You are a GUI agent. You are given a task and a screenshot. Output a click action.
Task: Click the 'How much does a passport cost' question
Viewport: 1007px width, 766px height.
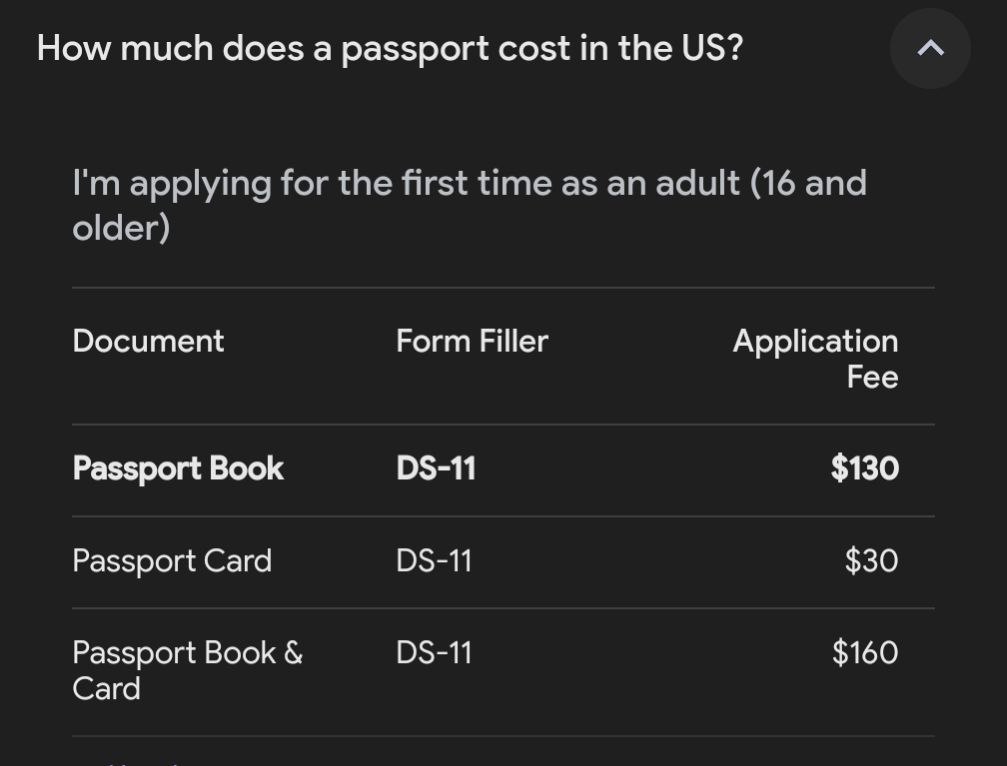point(389,48)
